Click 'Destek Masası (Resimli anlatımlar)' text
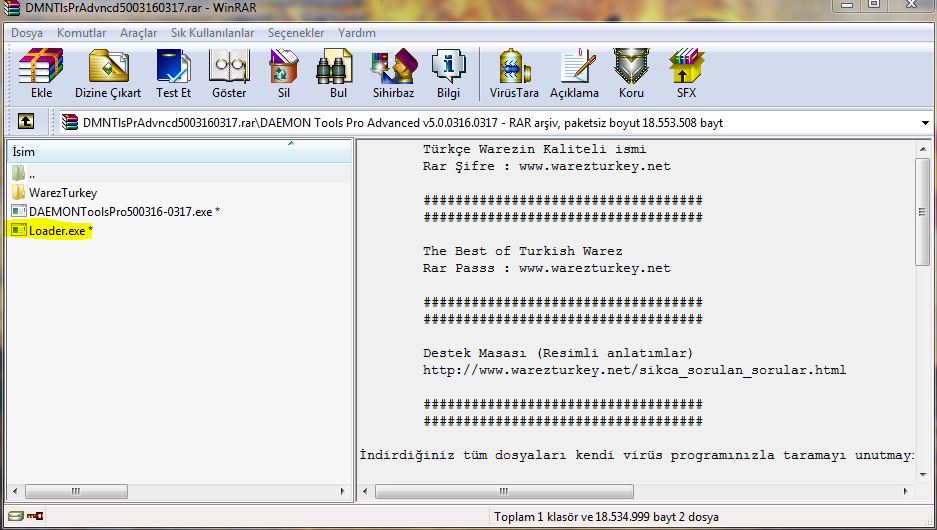This screenshot has width=937, height=530. coord(558,353)
